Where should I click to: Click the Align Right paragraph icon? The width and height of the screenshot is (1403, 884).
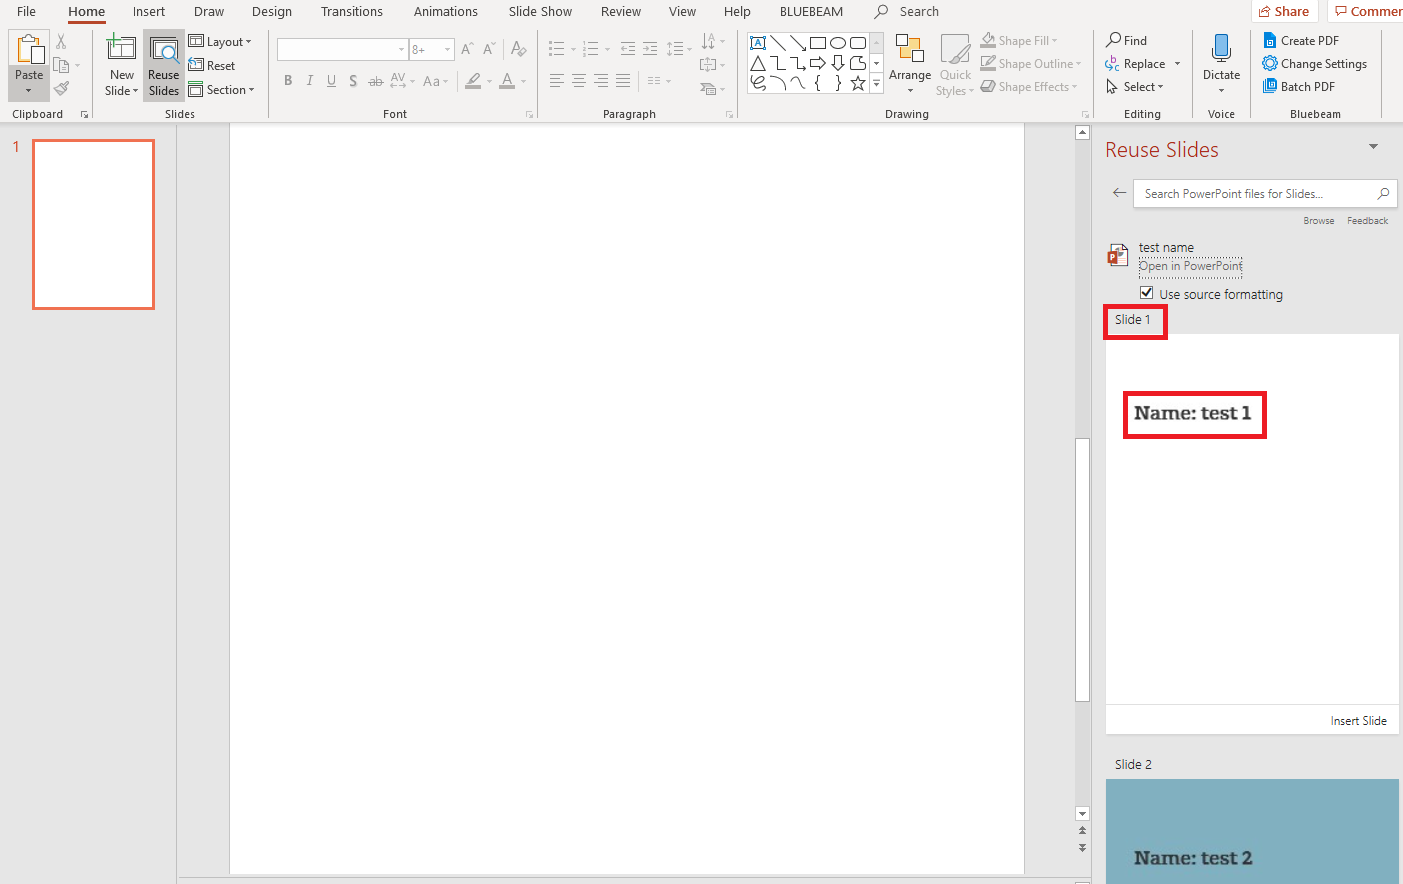click(601, 81)
